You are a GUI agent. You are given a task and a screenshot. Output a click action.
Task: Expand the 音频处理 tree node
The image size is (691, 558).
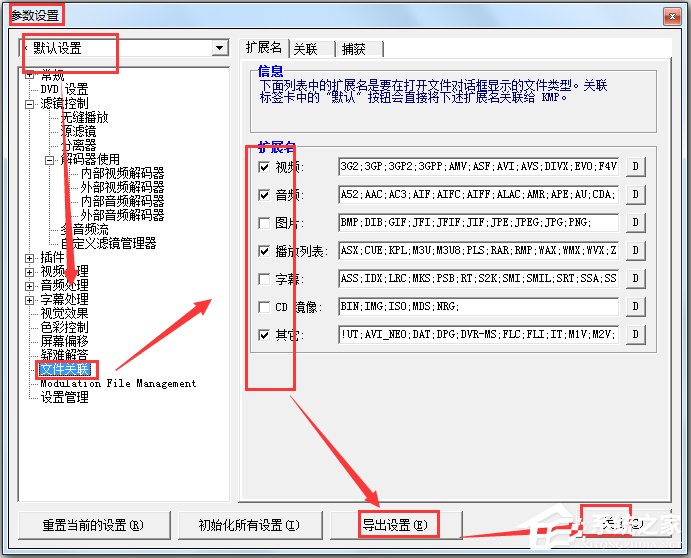(30, 286)
